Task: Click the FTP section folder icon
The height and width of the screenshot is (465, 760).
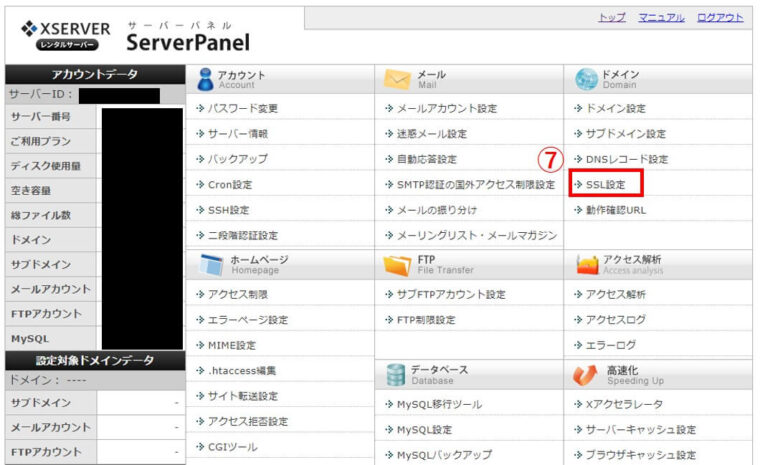Action: (397, 265)
